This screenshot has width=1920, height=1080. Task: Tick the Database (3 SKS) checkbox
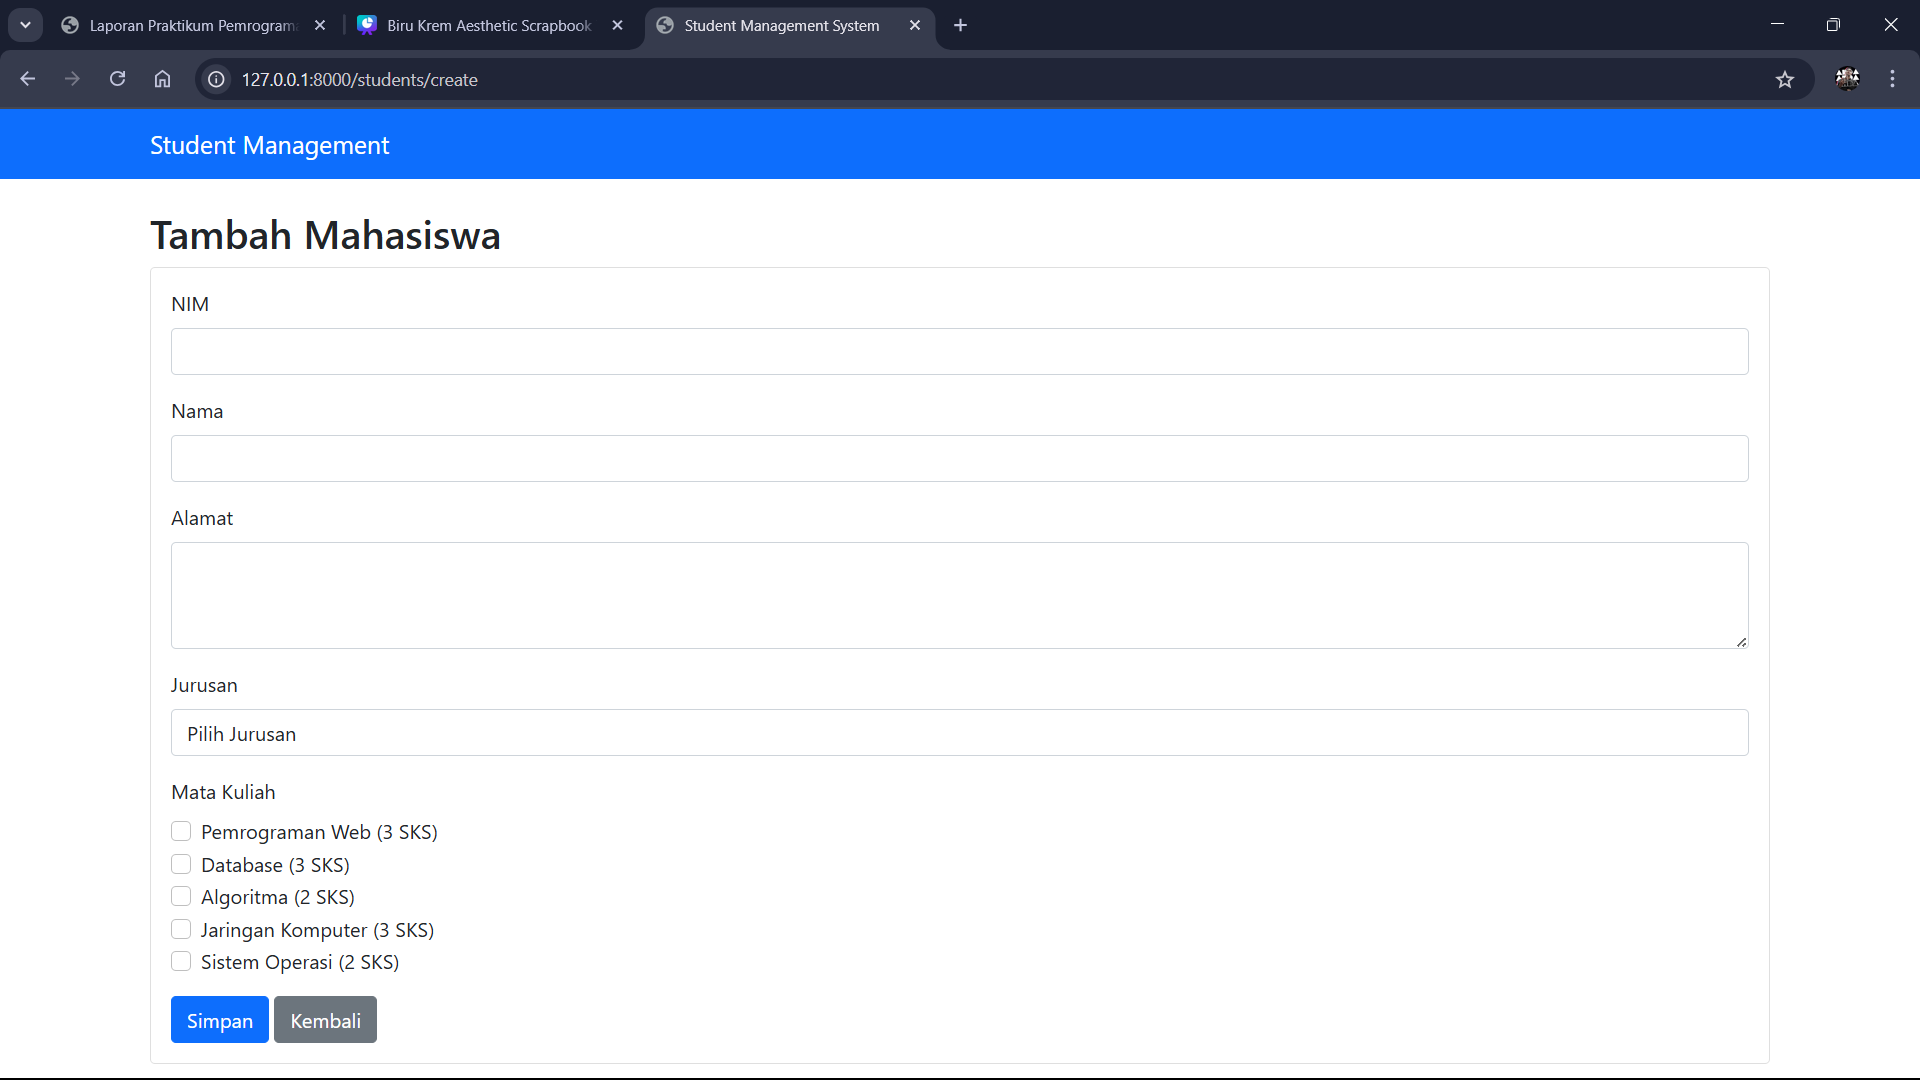coord(181,864)
